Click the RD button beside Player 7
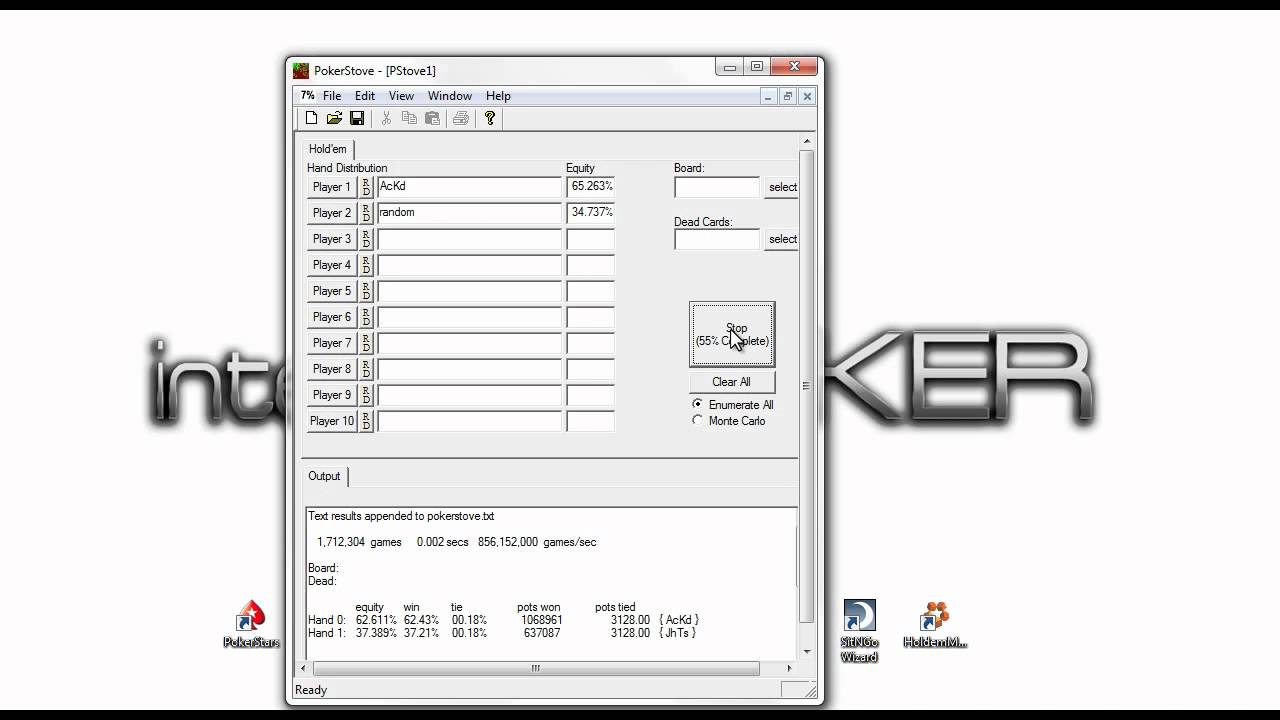The image size is (1280, 720). point(366,343)
